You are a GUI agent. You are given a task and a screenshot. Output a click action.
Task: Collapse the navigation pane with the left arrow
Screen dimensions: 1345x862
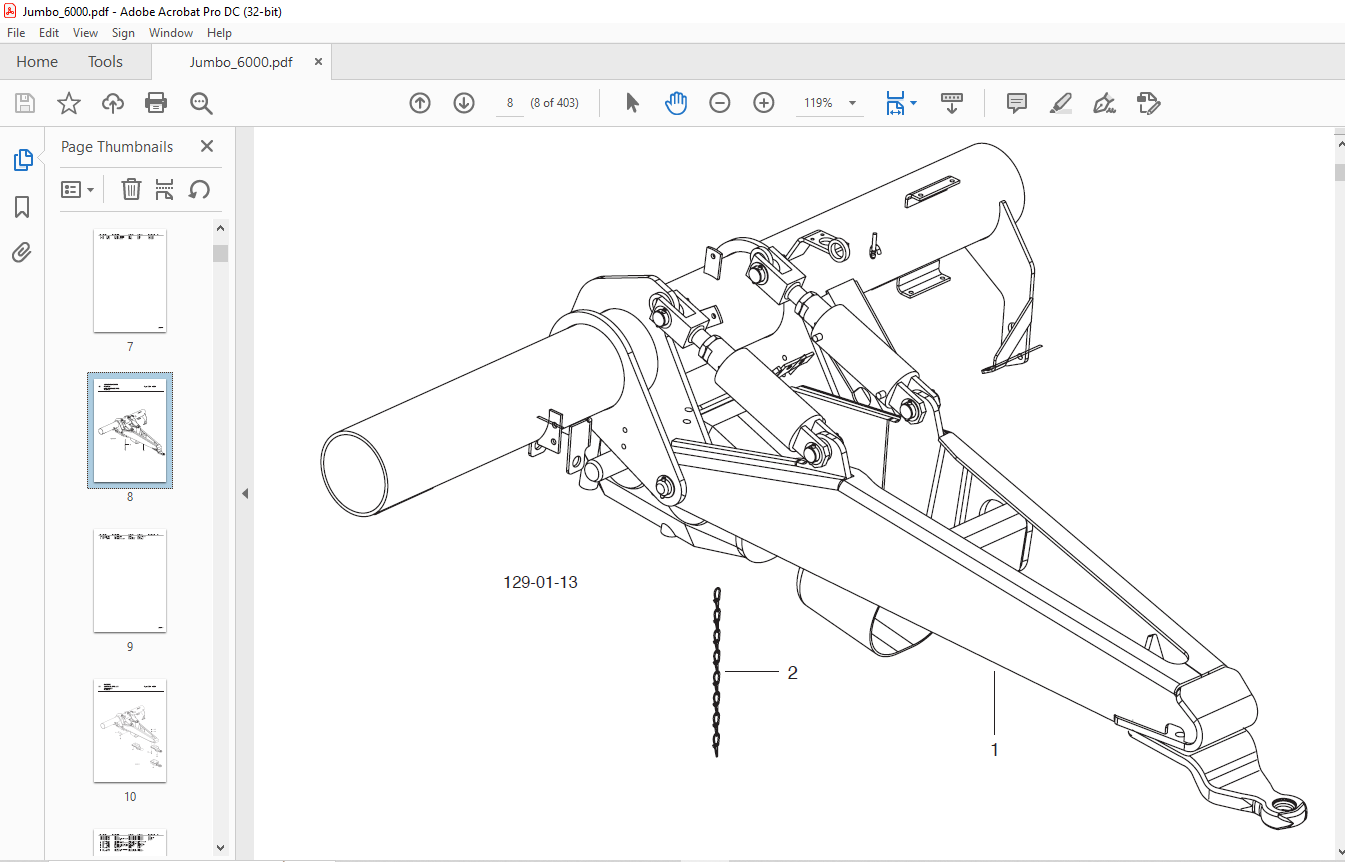pyautogui.click(x=245, y=493)
